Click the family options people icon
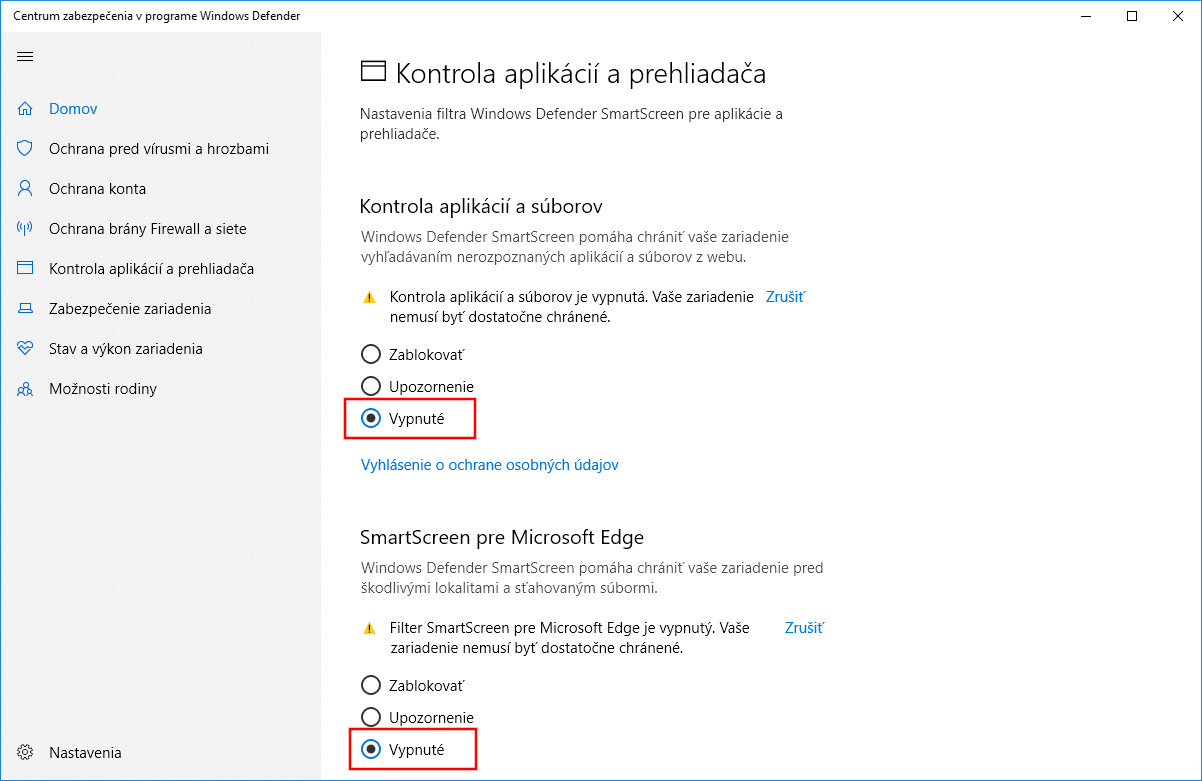Image resolution: width=1202 pixels, height=781 pixels. point(25,389)
